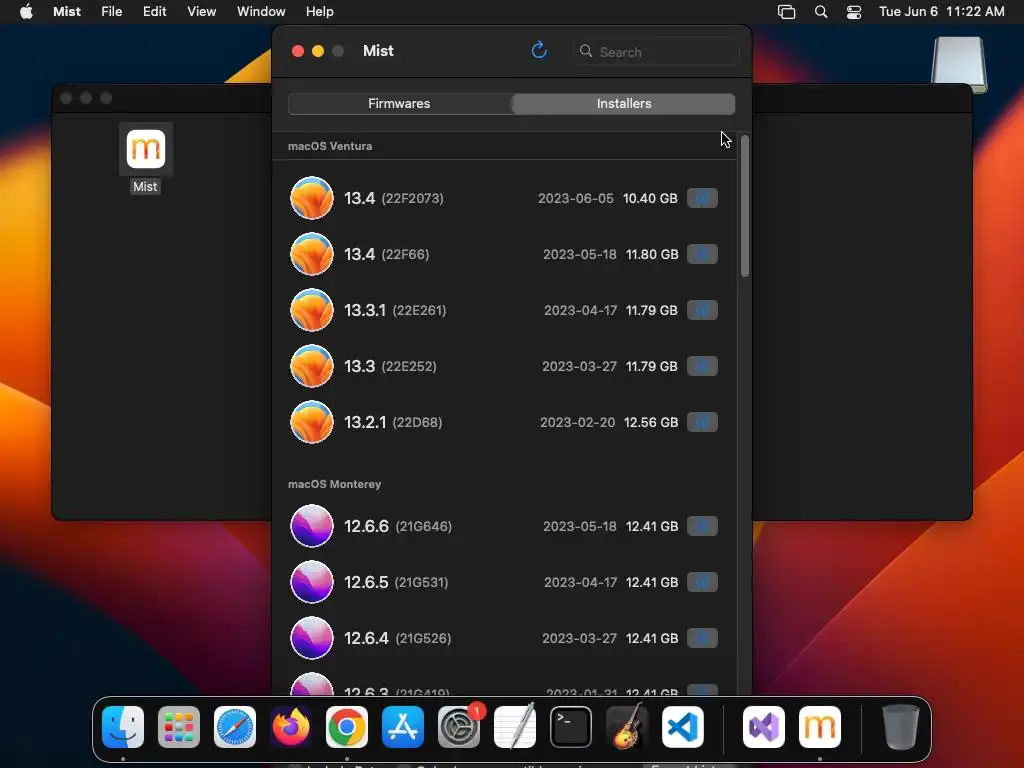Click the Mist app icon in background window
The width and height of the screenshot is (1024, 768).
tap(146, 149)
